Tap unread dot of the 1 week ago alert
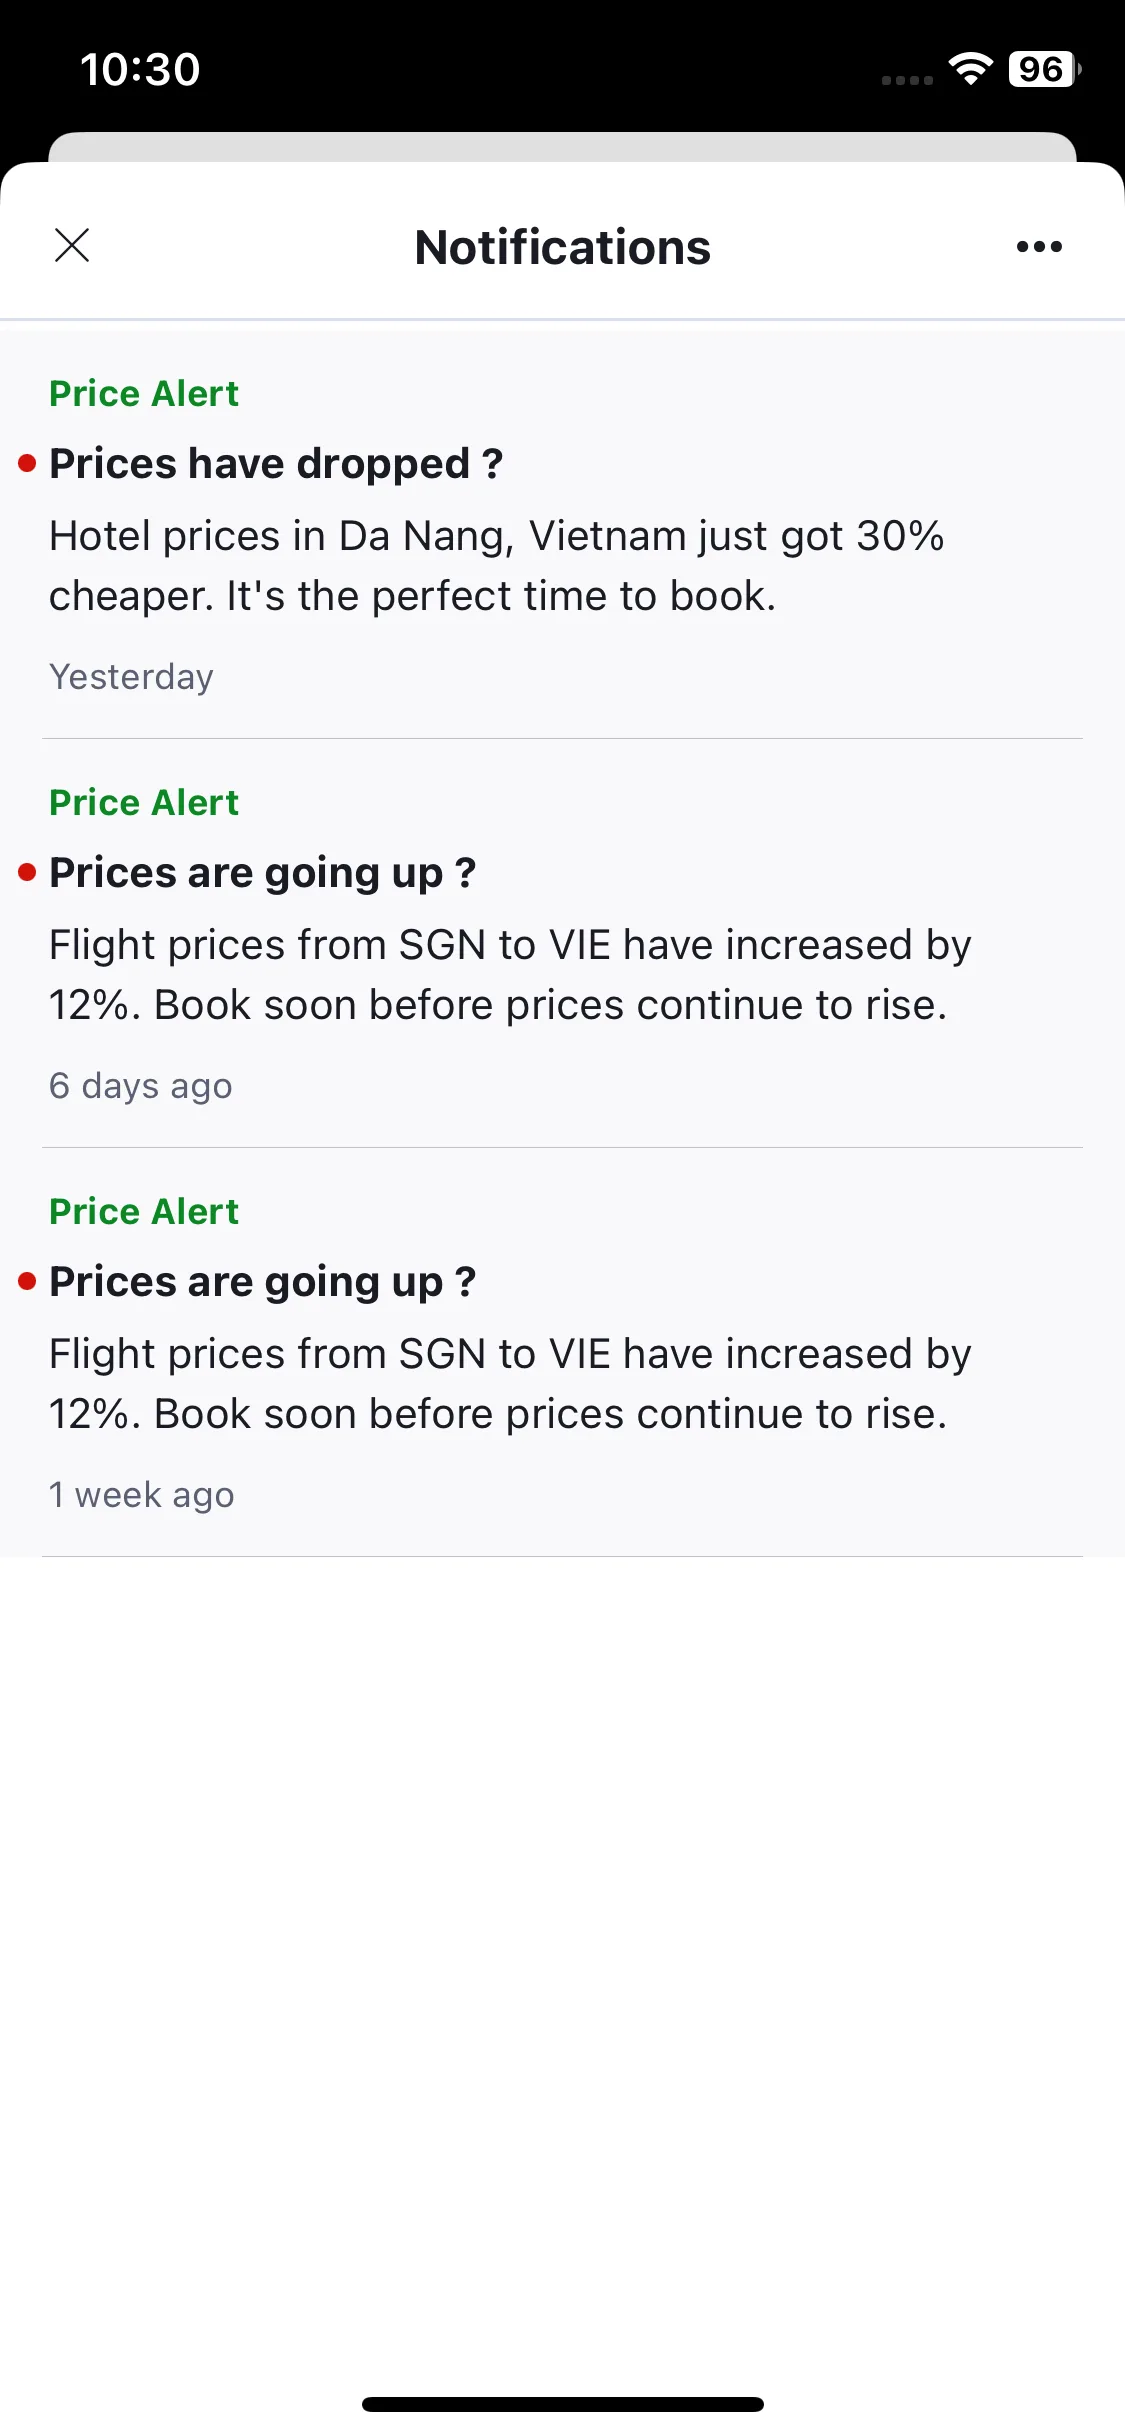 28,1281
